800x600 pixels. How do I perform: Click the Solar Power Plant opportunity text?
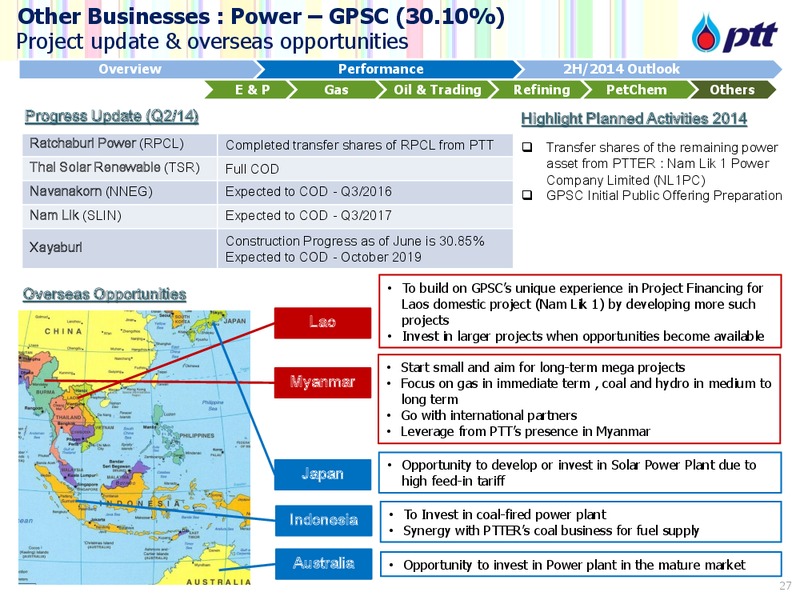coord(578,473)
